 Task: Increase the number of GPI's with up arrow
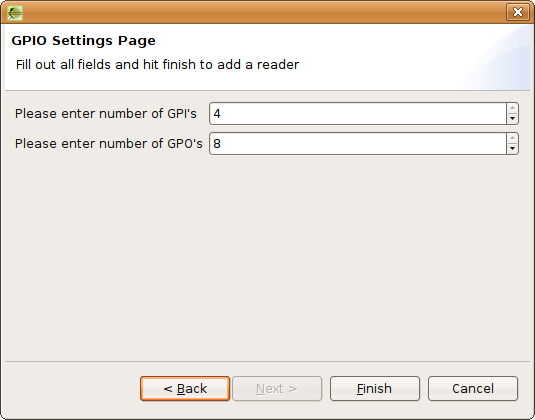[x=512, y=108]
